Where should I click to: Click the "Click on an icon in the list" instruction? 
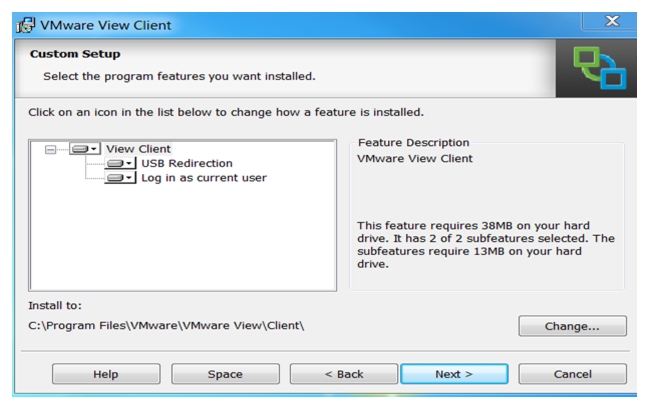pos(226,112)
